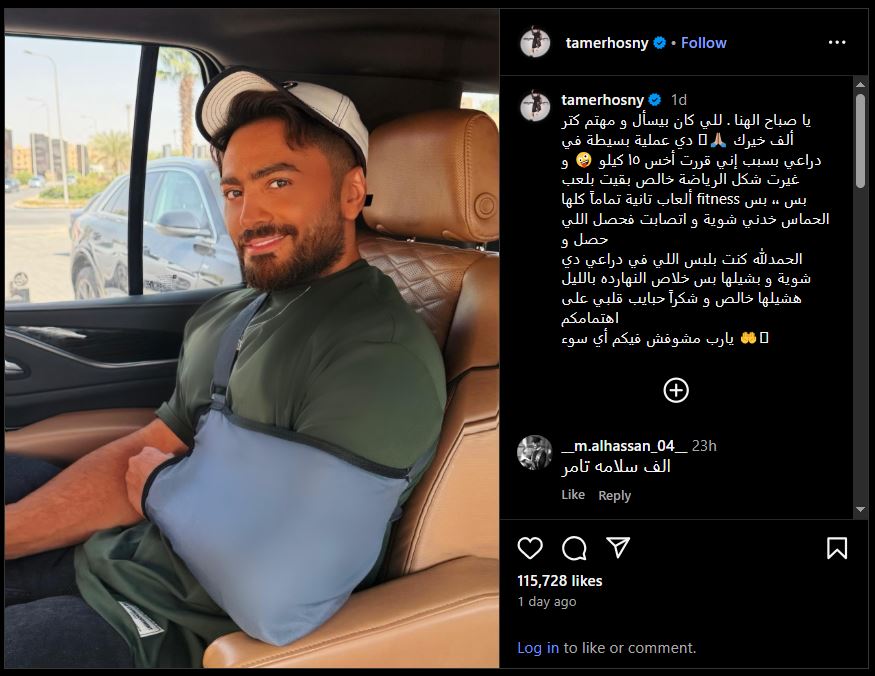The width and height of the screenshot is (875, 676).
Task: Open __m.alhassan_04__ commenter avatar
Action: [x=534, y=452]
